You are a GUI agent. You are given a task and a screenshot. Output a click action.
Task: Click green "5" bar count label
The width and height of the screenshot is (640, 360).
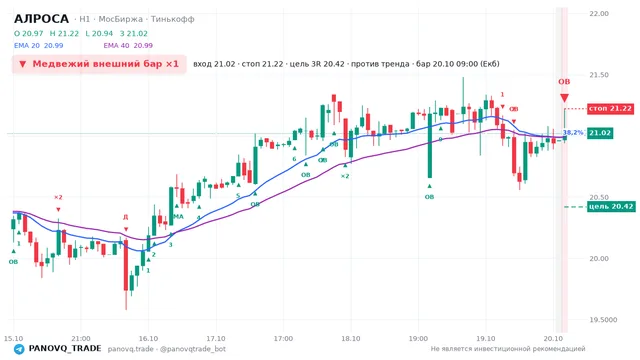pos(238,196)
